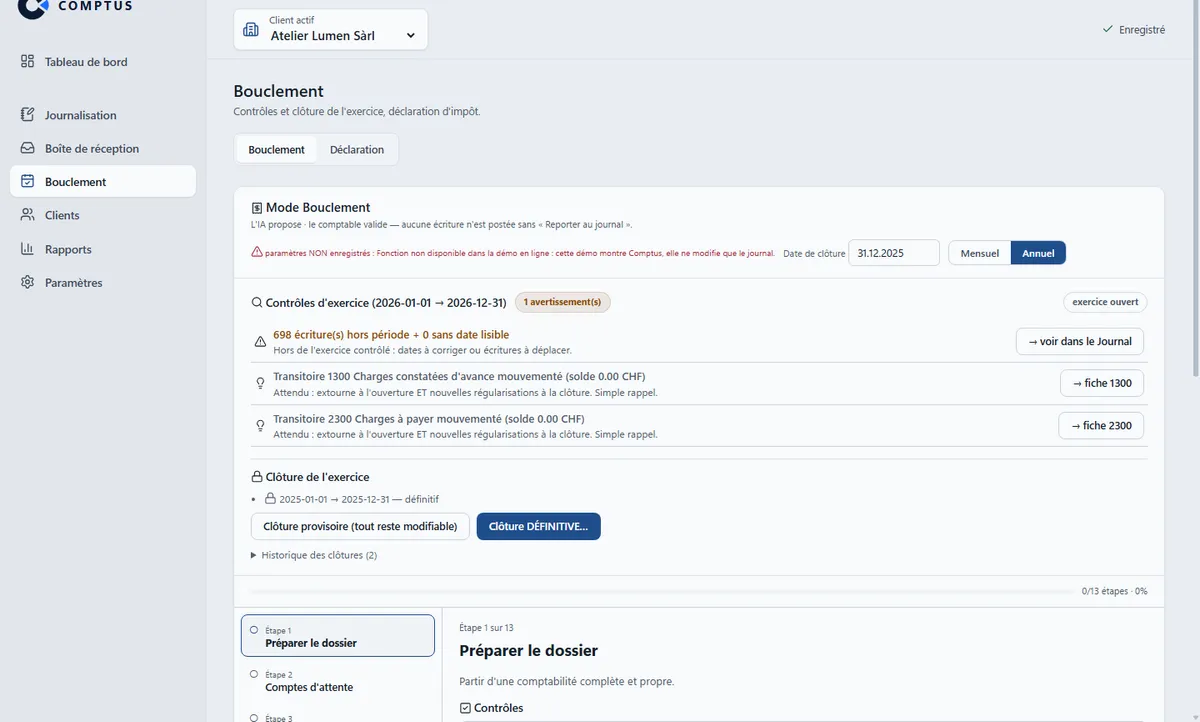Viewport: 1200px width, 722px height.
Task: Choose the Annuel period option
Action: (1038, 253)
